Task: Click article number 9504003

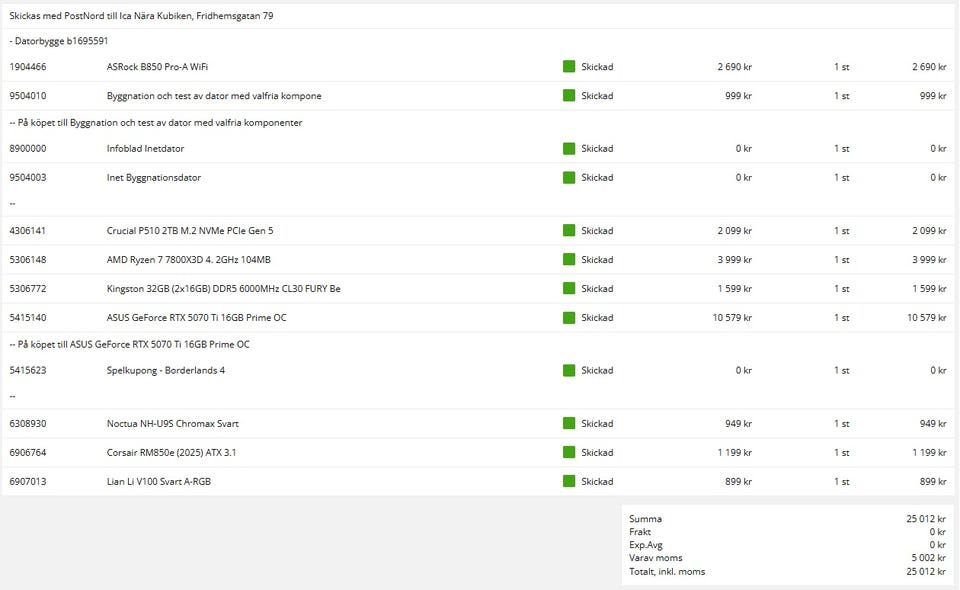Action: (28, 177)
